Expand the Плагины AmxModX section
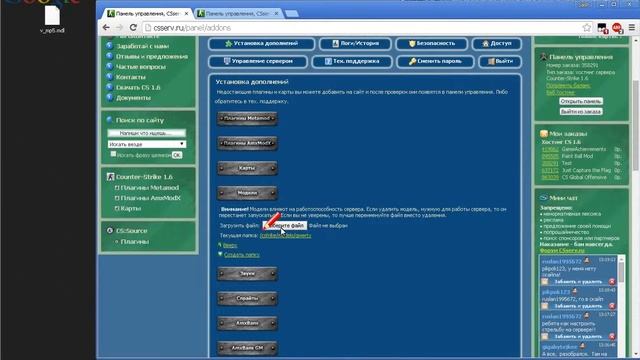640x360 pixels. pyautogui.click(x=247, y=144)
